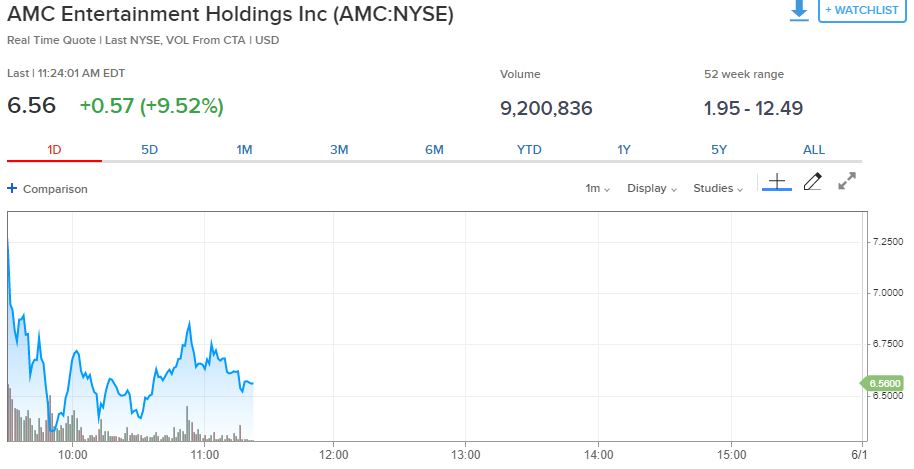
Task: Select the pencil drawing tool
Action: pos(813,182)
